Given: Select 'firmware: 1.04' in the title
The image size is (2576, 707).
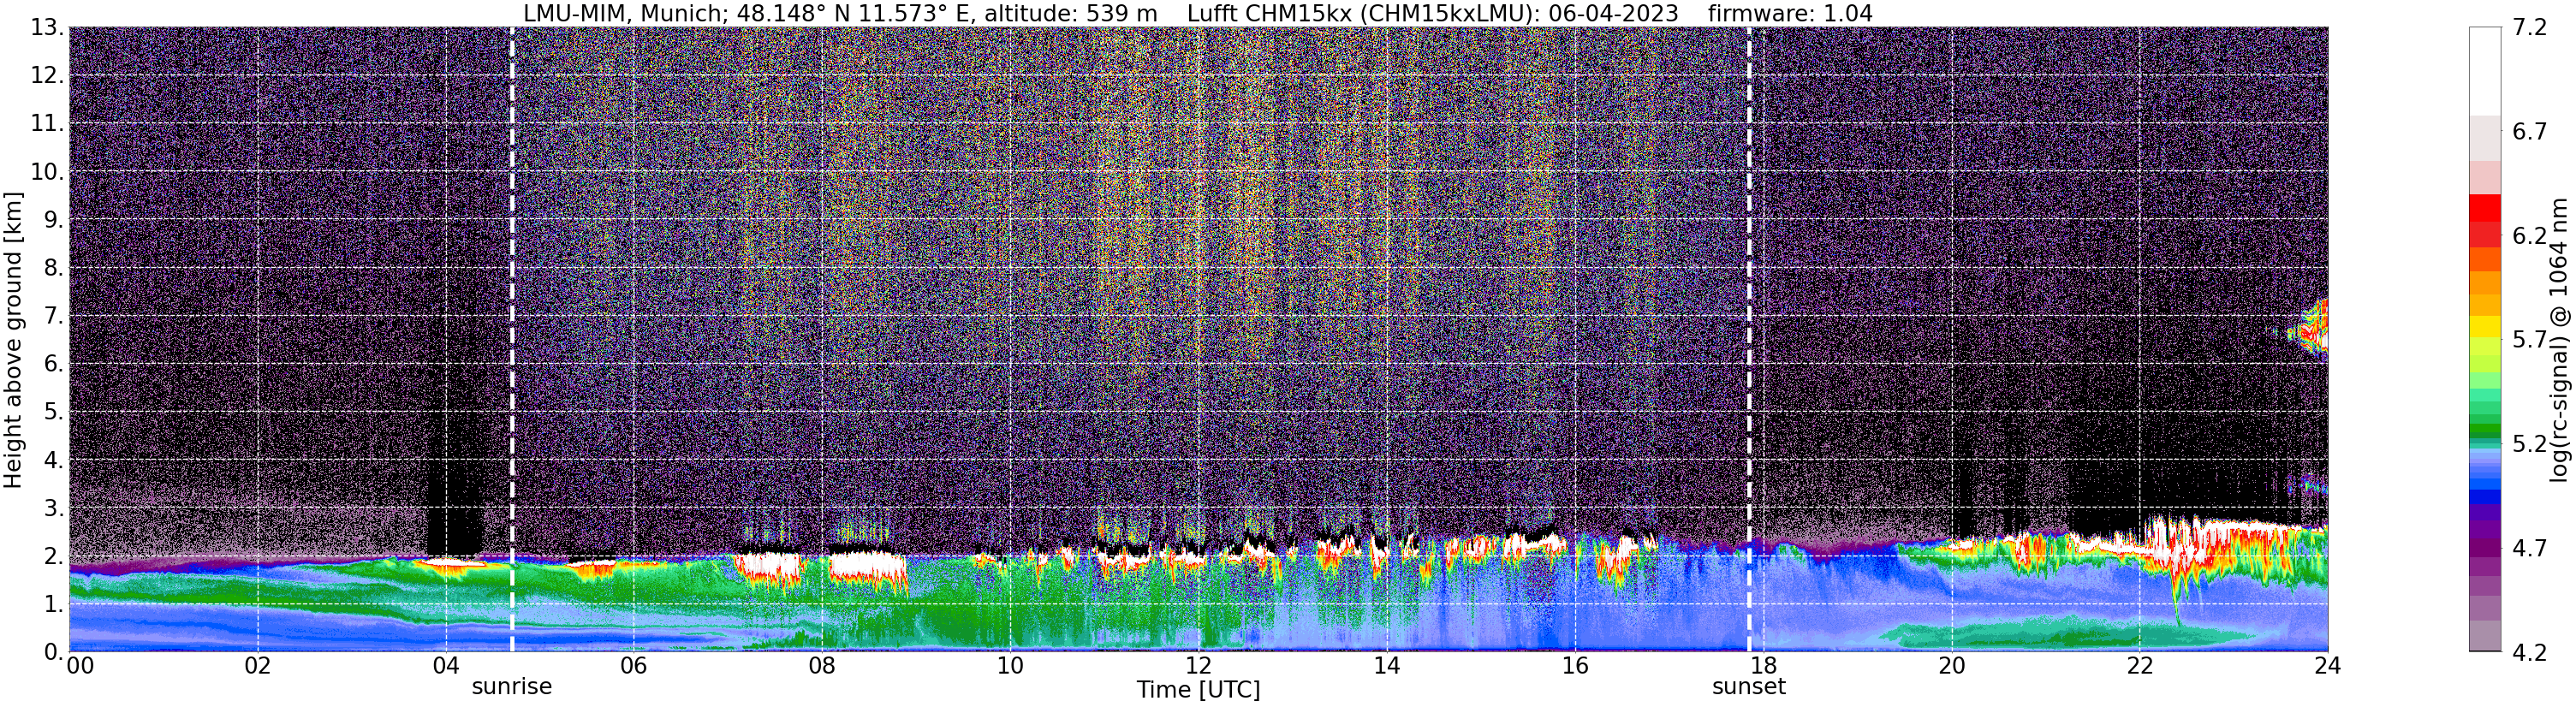Looking at the screenshot, I should point(1790,13).
